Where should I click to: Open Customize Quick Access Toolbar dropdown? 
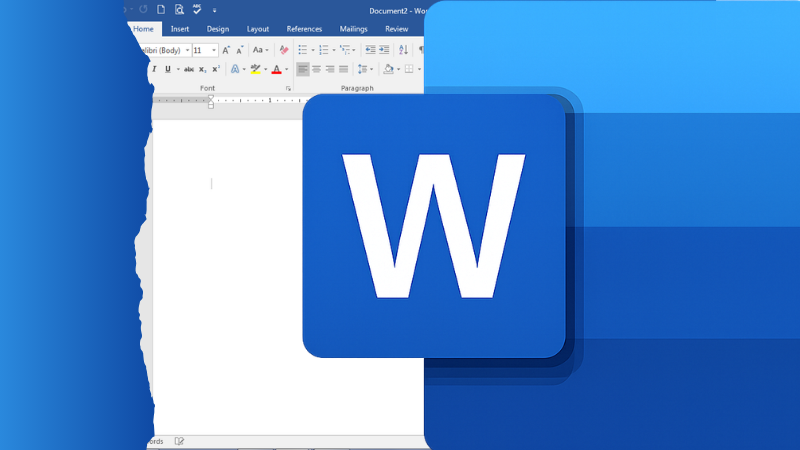[x=214, y=10]
